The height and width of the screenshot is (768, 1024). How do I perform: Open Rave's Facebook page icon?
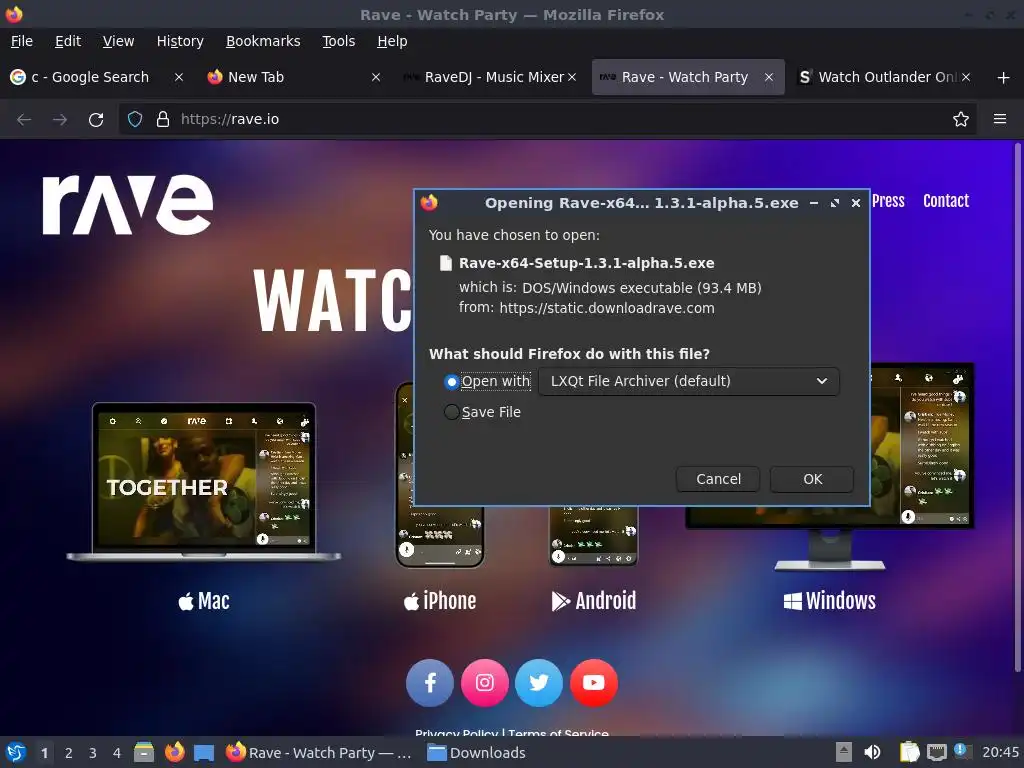tap(430, 683)
